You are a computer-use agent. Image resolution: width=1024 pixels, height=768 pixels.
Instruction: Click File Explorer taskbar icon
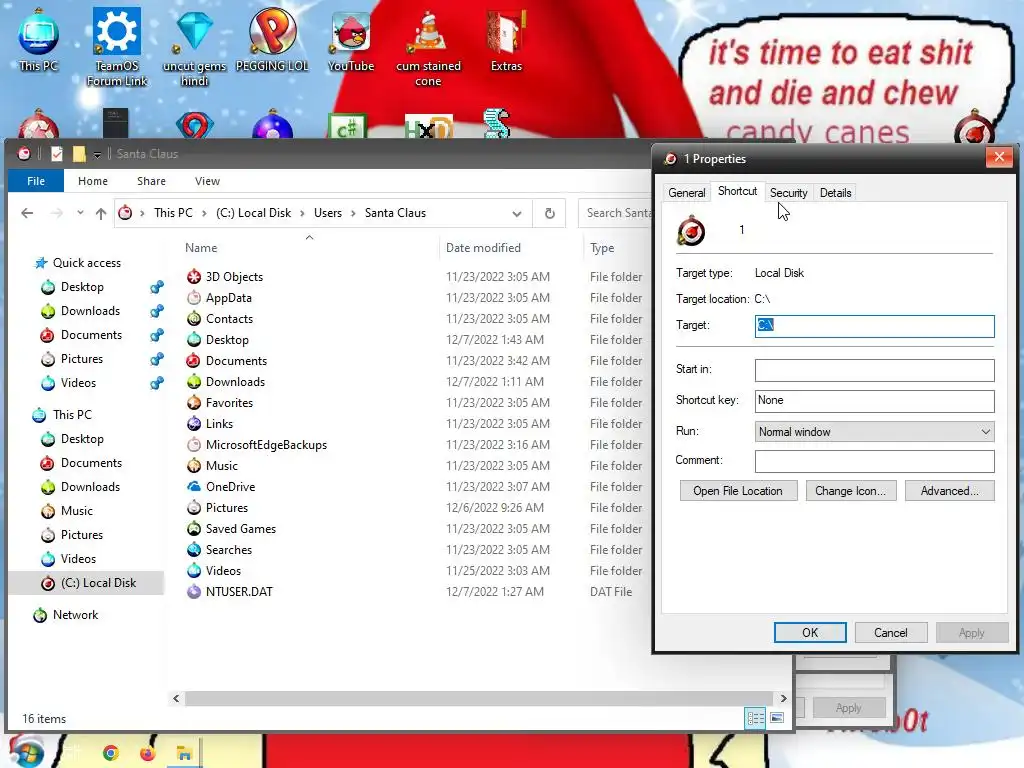tap(184, 753)
